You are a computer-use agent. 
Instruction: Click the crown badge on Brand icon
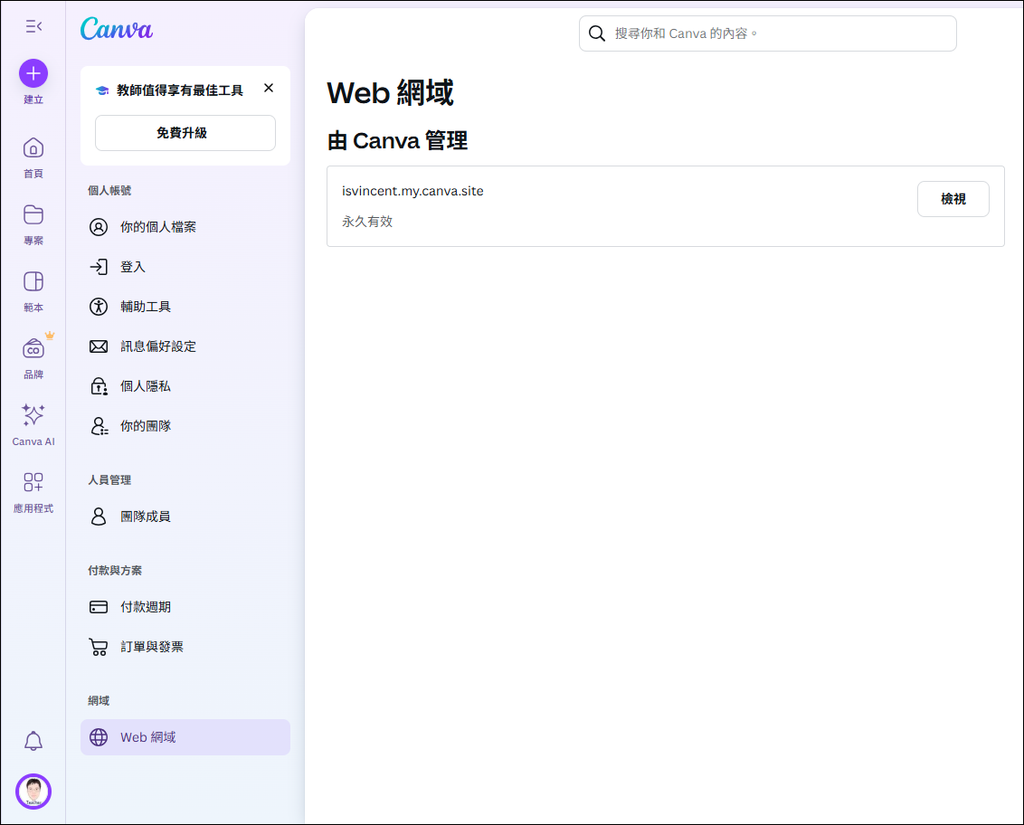[x=50, y=336]
